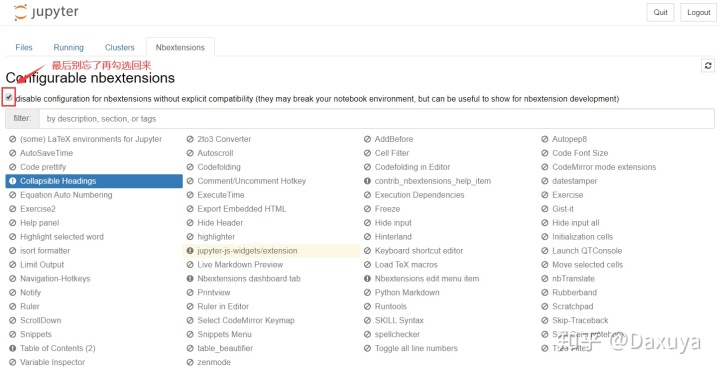The width and height of the screenshot is (720, 374).
Task: Select Collapsible Headings extension
Action: 94,181
